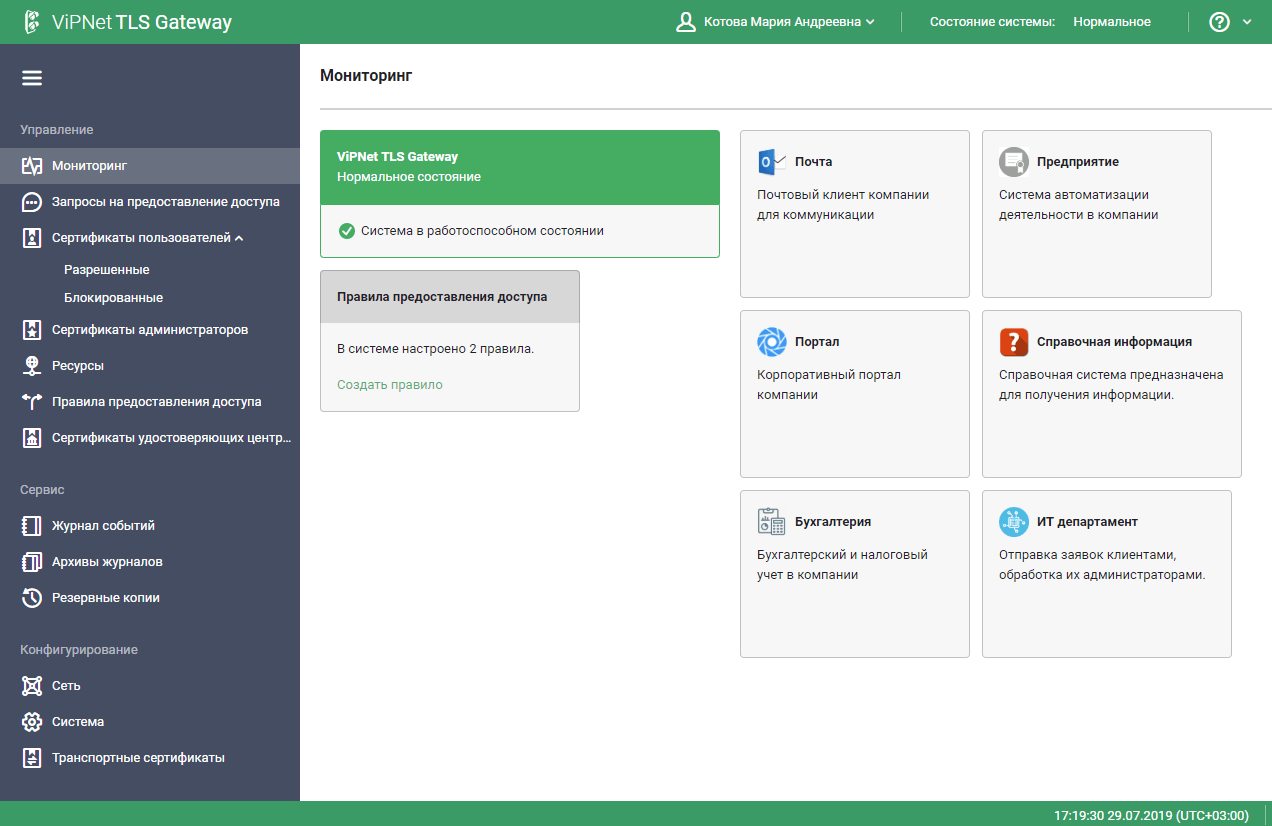Expand the help menu chevron
Image resolution: width=1272 pixels, height=826 pixels.
tap(1247, 22)
